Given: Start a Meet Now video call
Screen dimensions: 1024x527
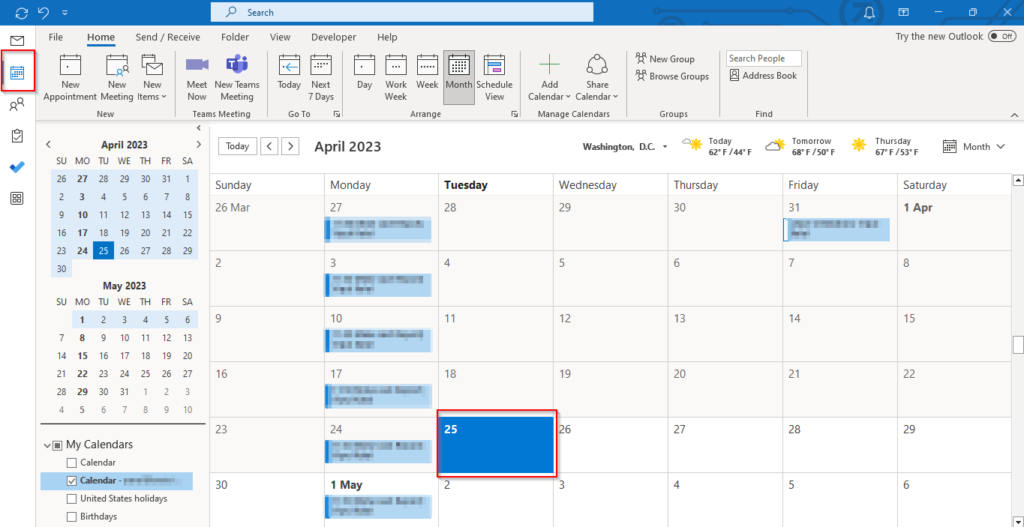Looking at the screenshot, I should [x=197, y=78].
